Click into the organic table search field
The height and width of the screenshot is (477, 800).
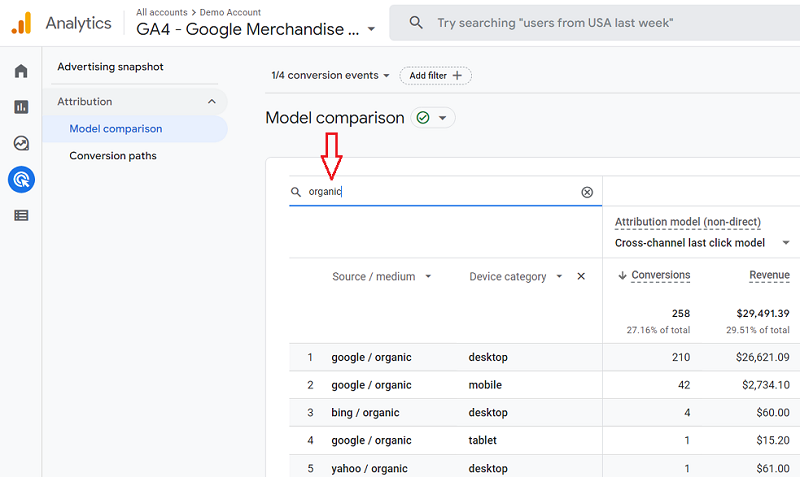[x=445, y=192]
